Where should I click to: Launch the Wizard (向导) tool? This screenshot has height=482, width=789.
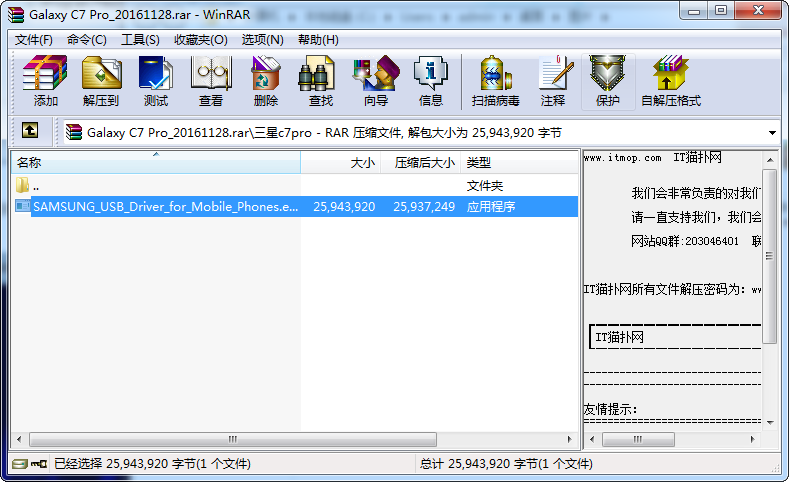click(376, 73)
